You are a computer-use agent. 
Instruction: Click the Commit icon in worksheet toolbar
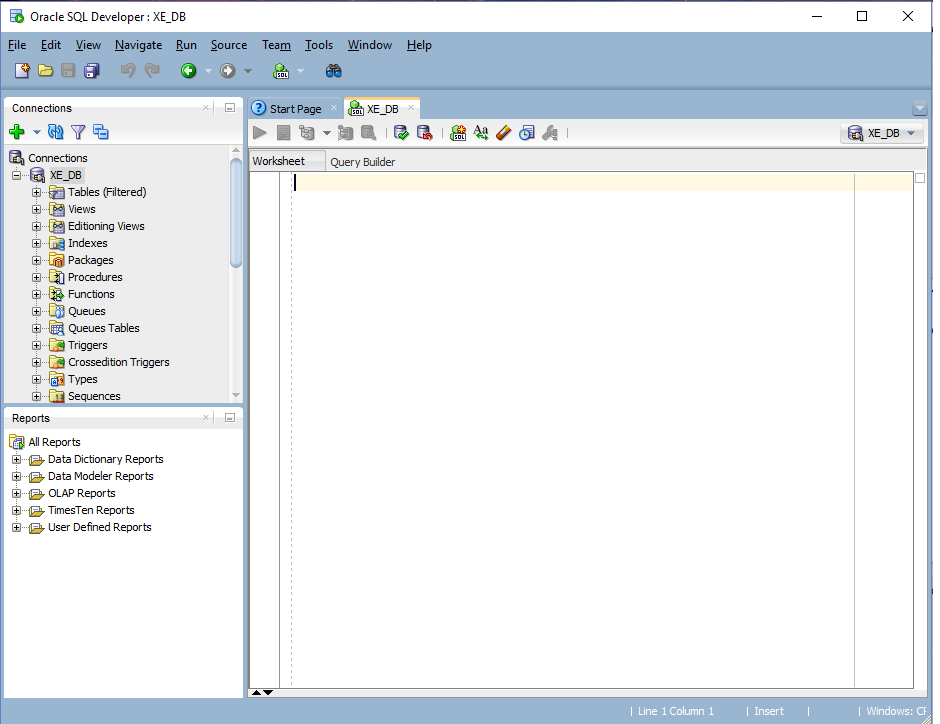(402, 133)
